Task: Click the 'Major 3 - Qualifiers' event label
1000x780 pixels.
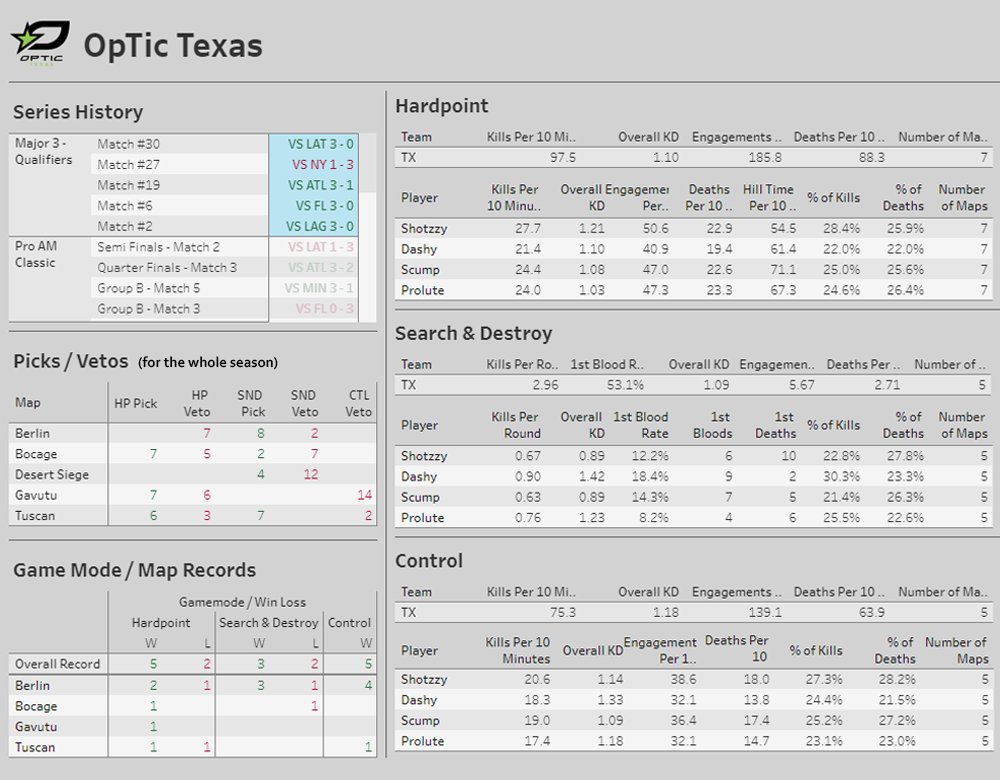Action: 43,151
